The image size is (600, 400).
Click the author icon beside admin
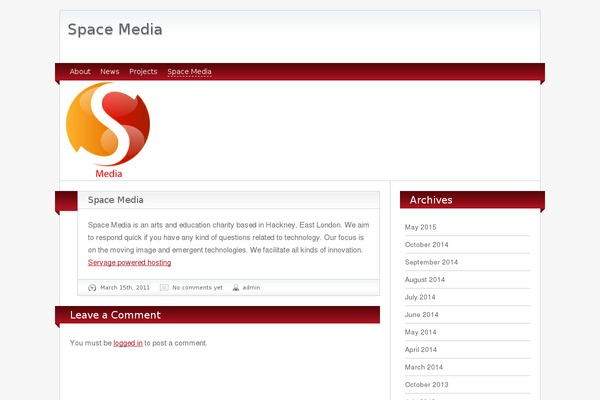[236, 287]
